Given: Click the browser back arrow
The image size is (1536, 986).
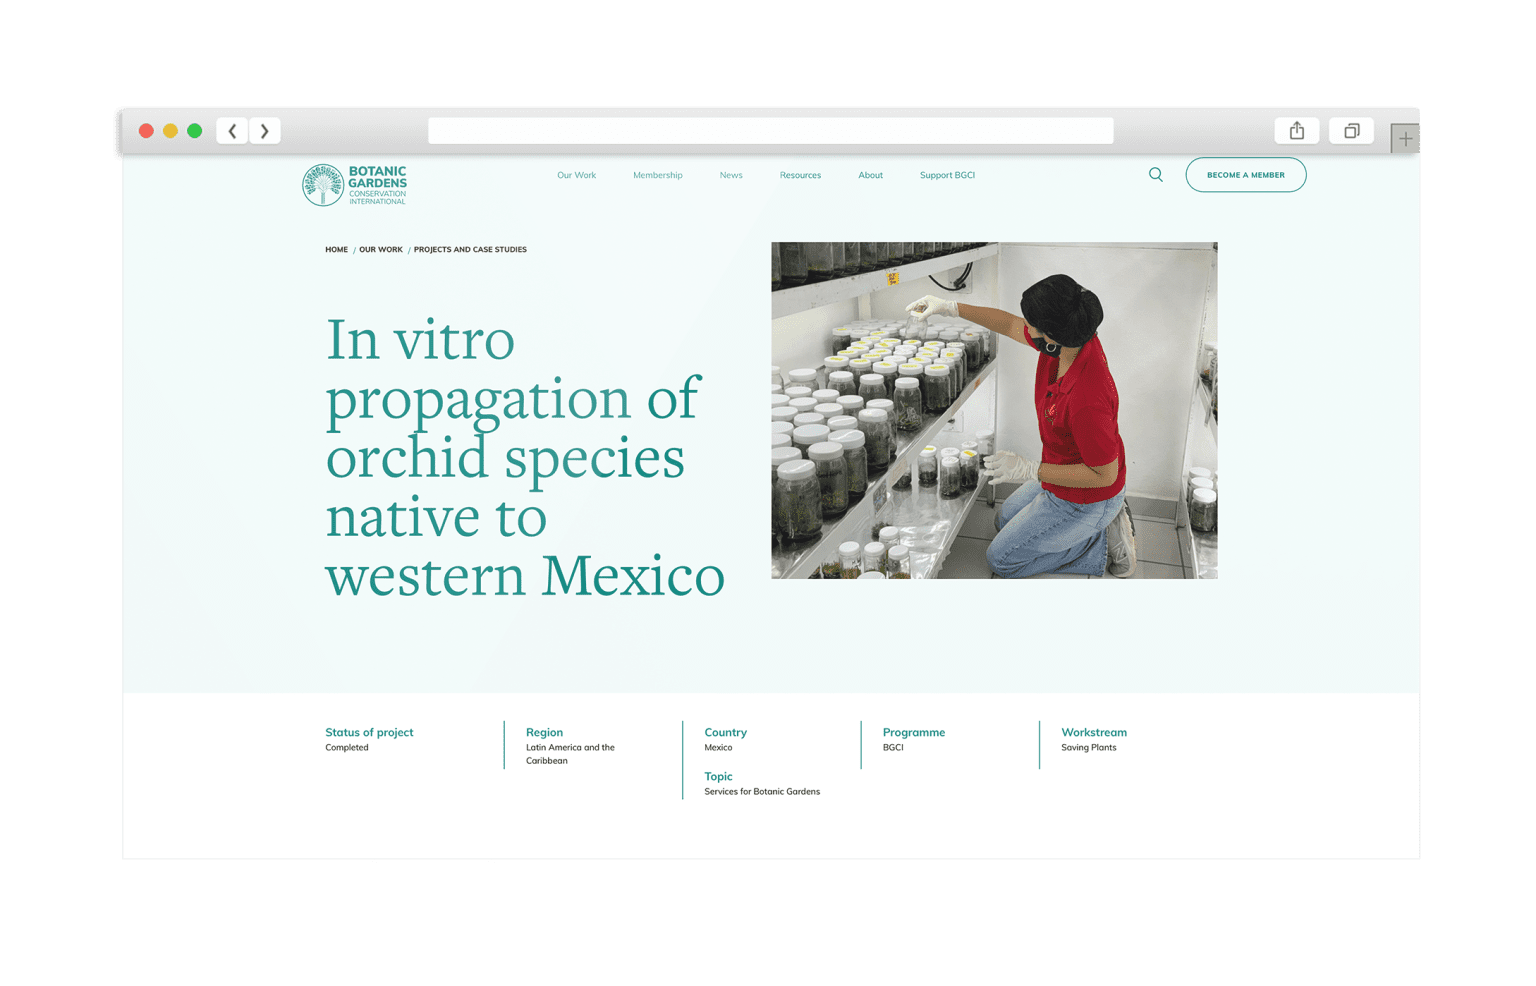Looking at the screenshot, I should point(232,131).
